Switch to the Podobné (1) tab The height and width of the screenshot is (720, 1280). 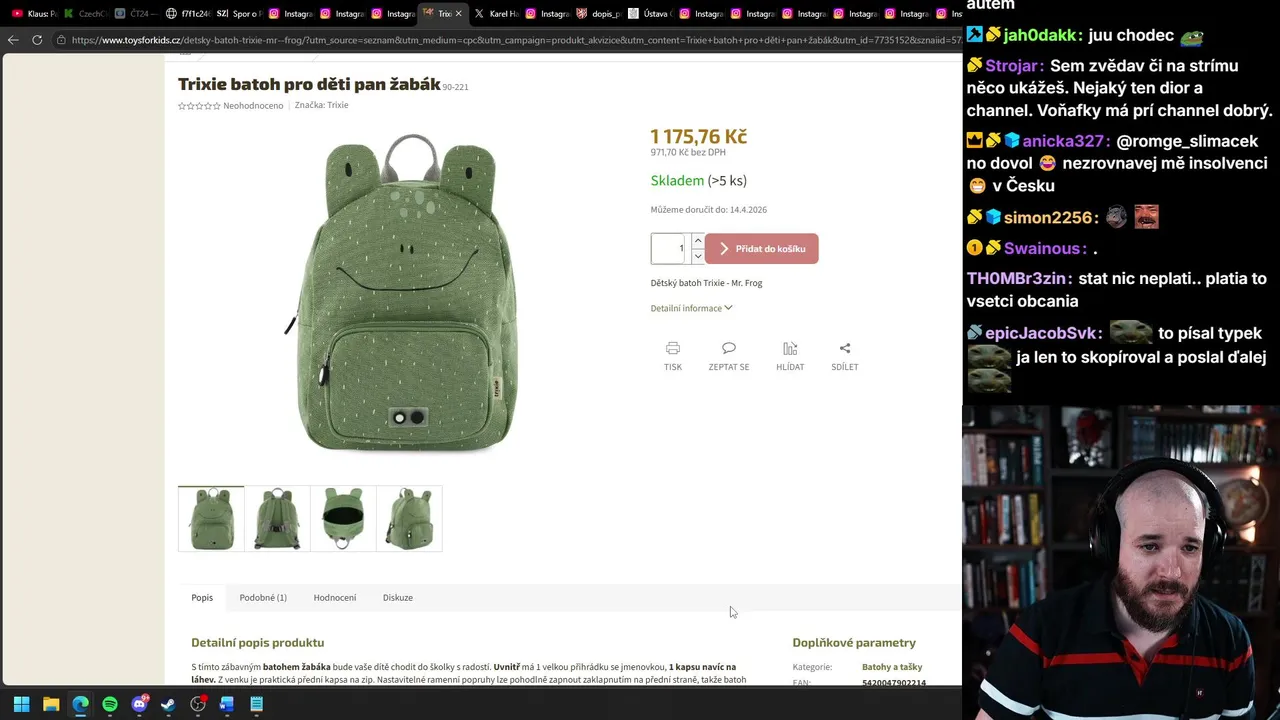point(263,597)
